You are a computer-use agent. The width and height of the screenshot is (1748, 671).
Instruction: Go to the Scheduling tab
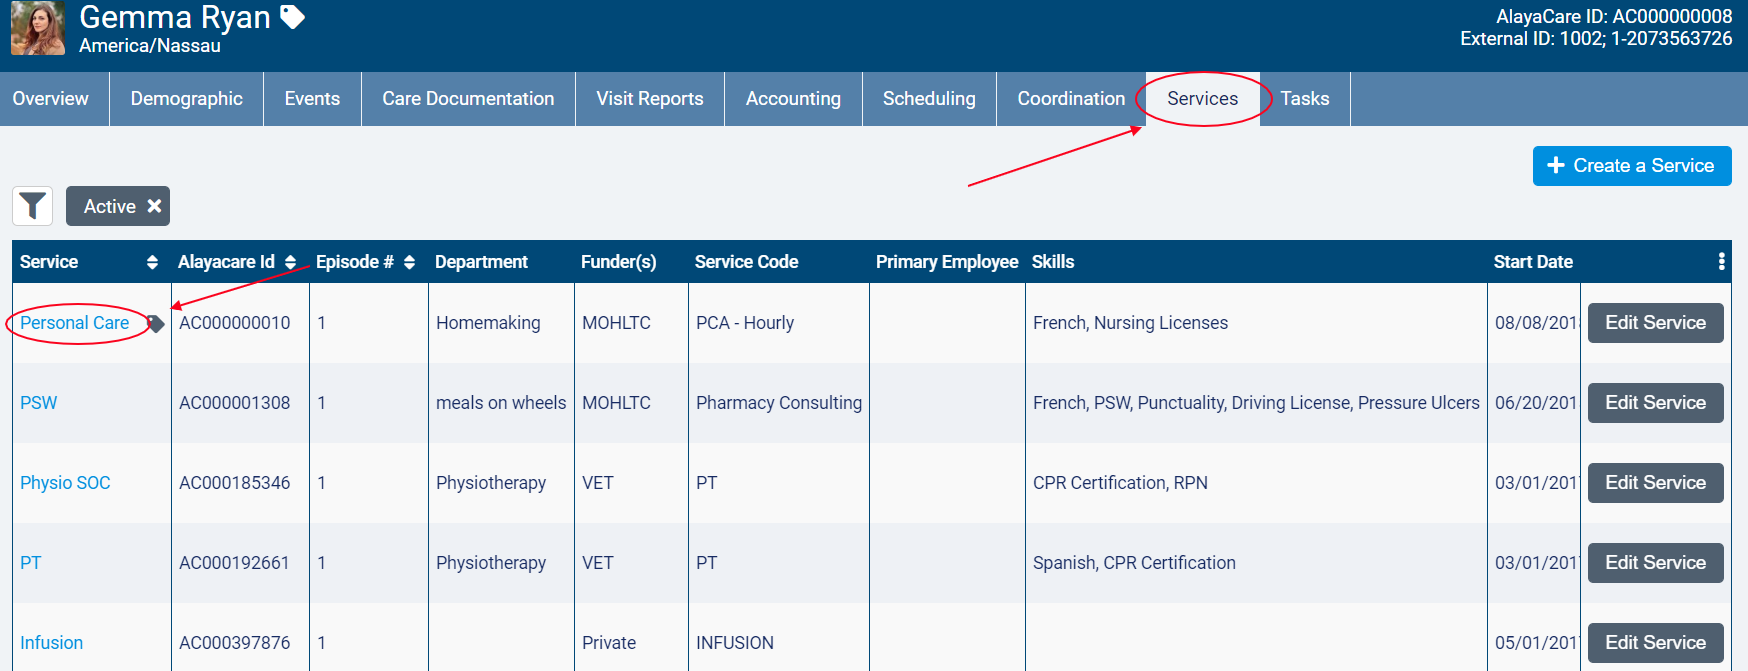929,99
